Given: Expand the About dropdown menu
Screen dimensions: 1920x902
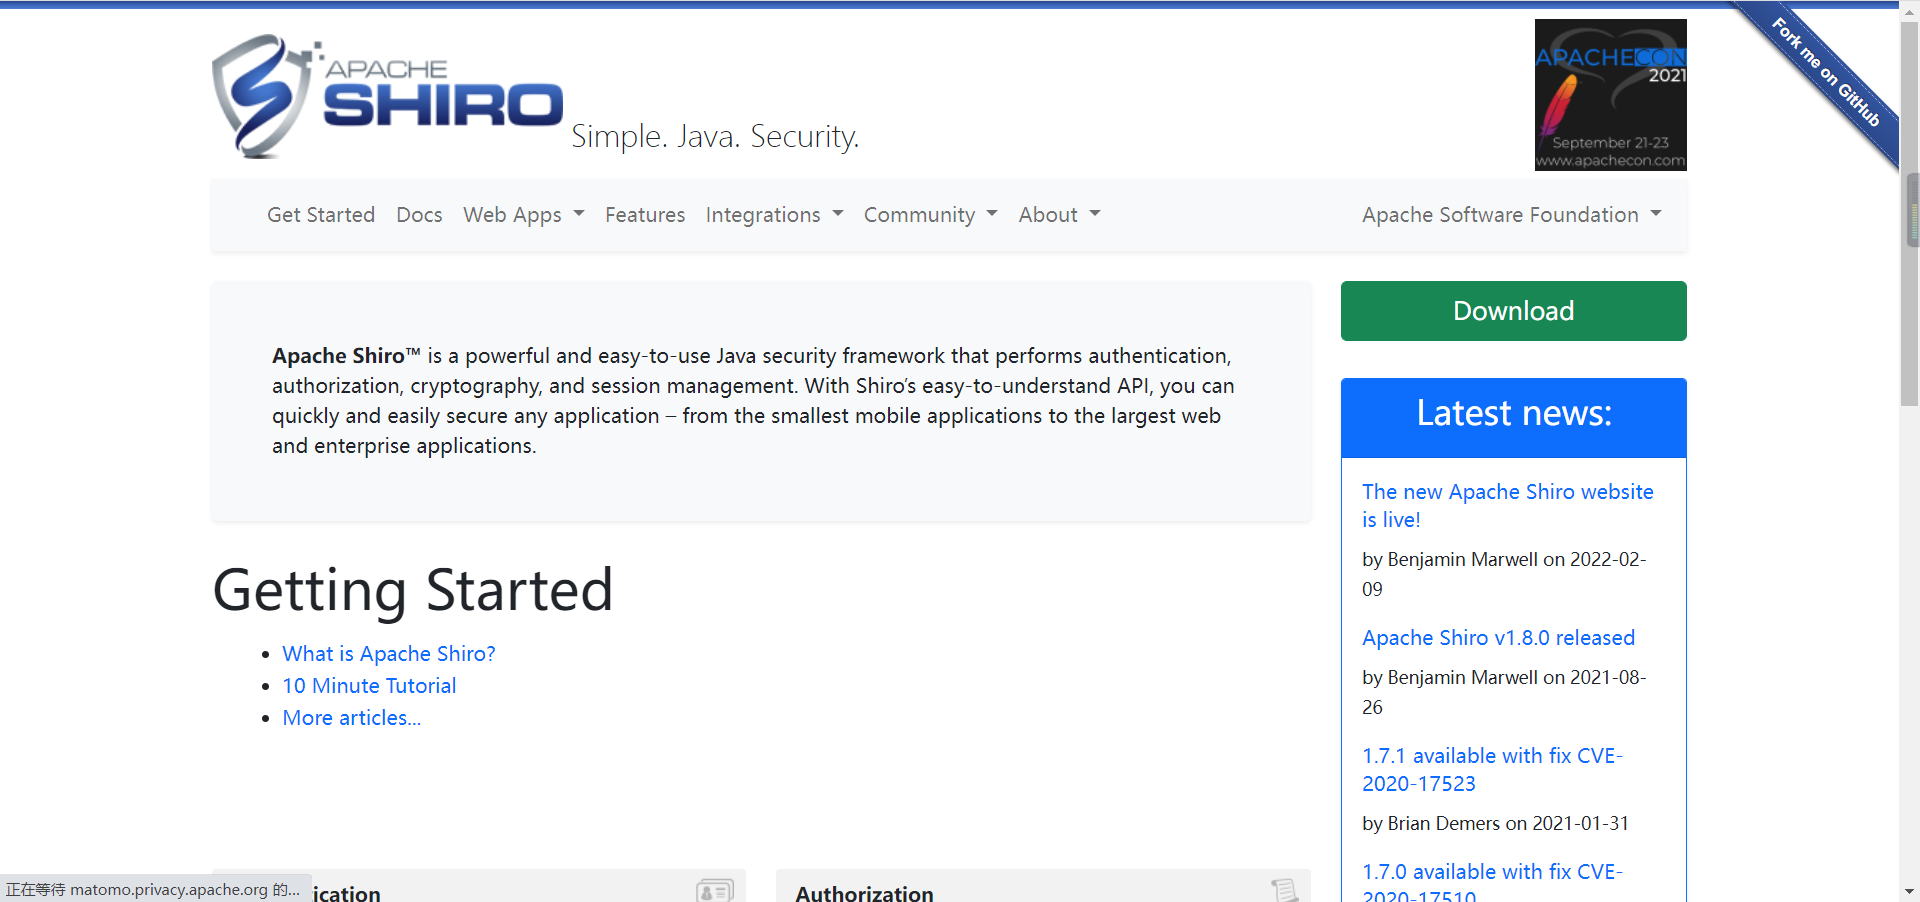Looking at the screenshot, I should click(1059, 215).
